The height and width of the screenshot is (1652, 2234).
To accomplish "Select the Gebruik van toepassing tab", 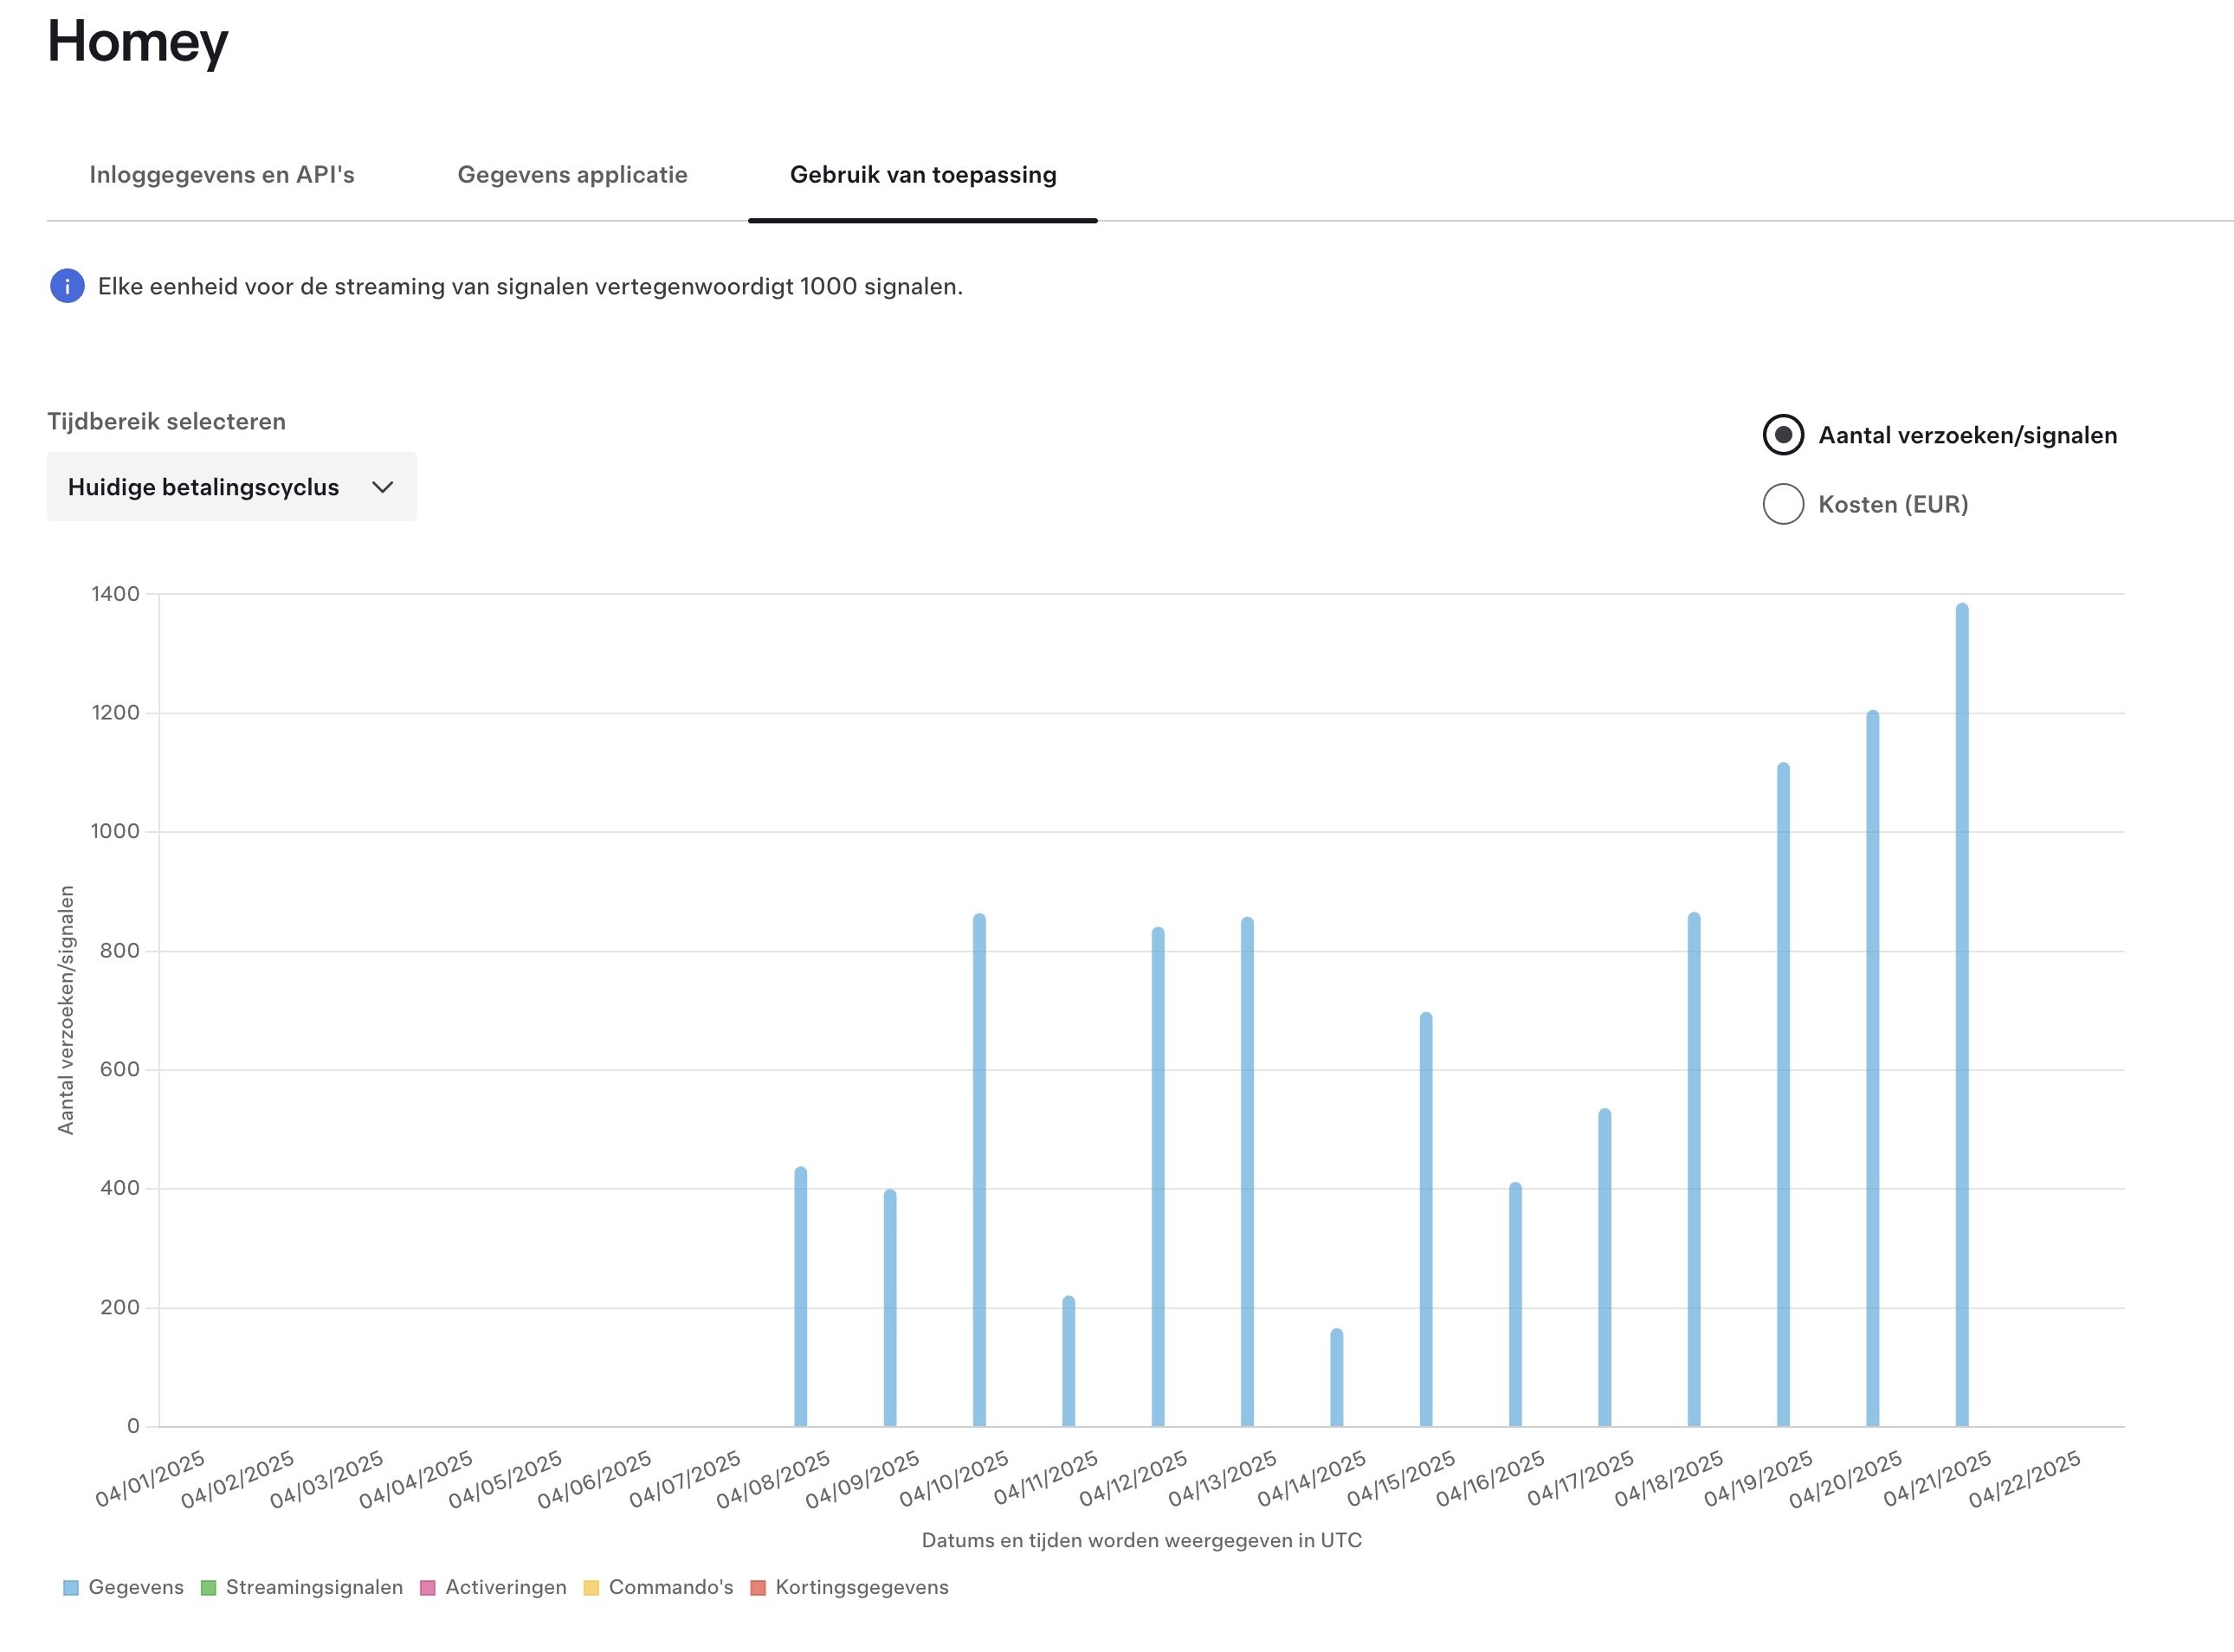I will (922, 175).
